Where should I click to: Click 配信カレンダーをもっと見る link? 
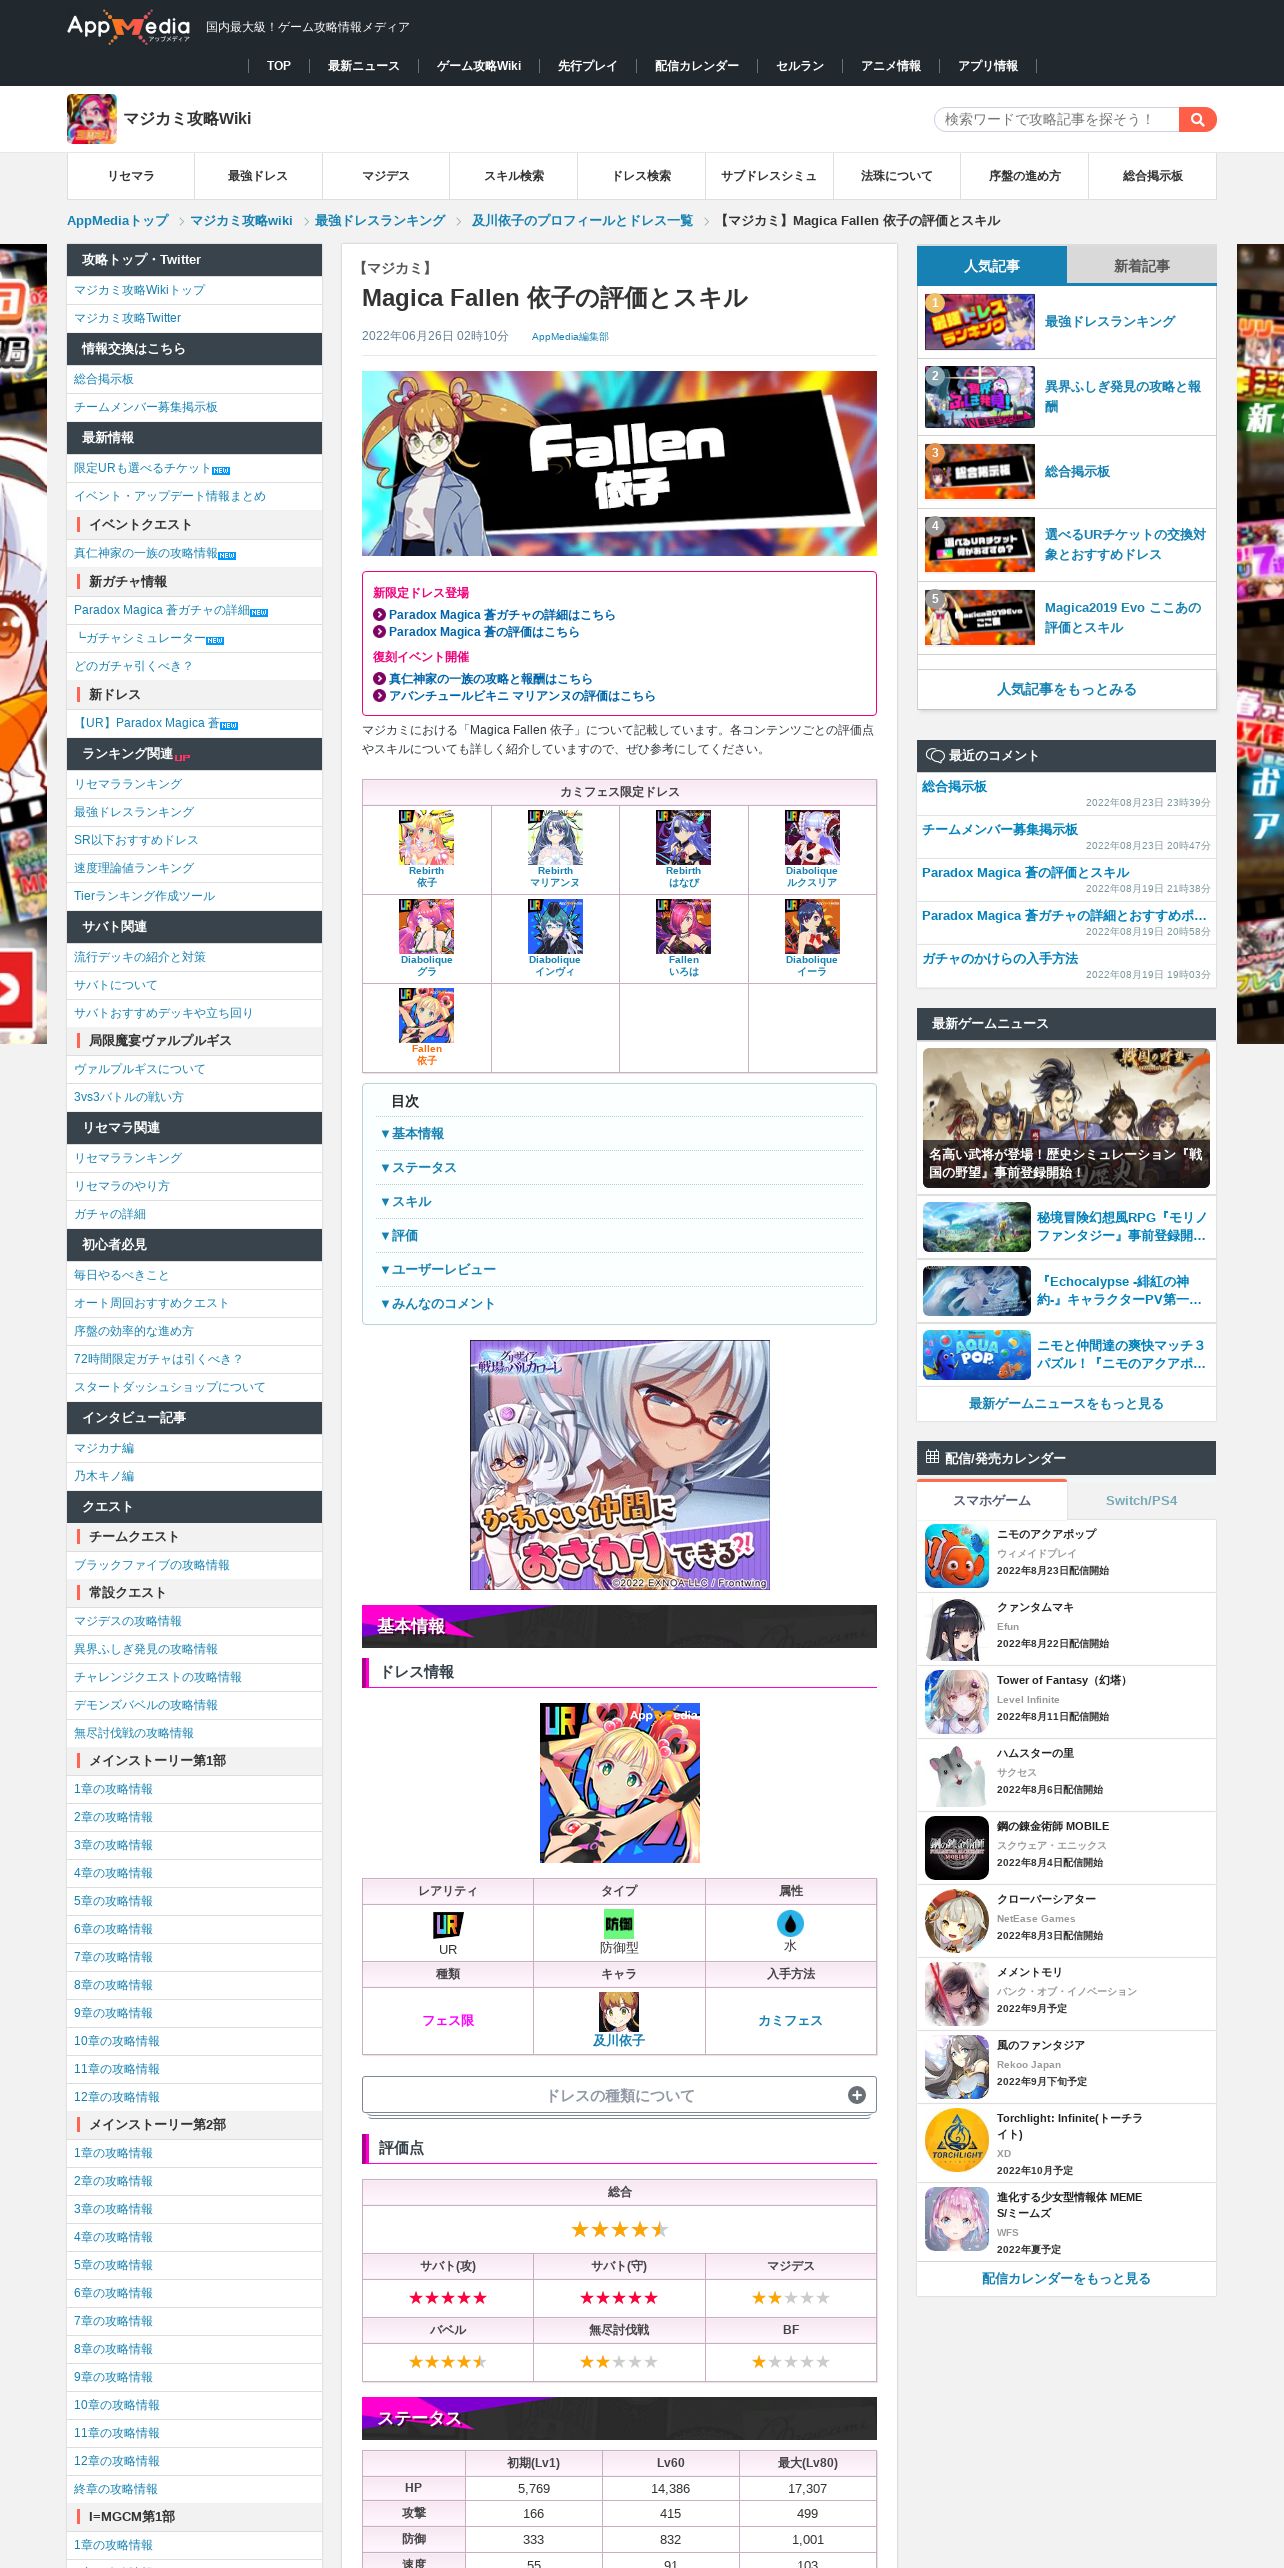[x=1066, y=2278]
